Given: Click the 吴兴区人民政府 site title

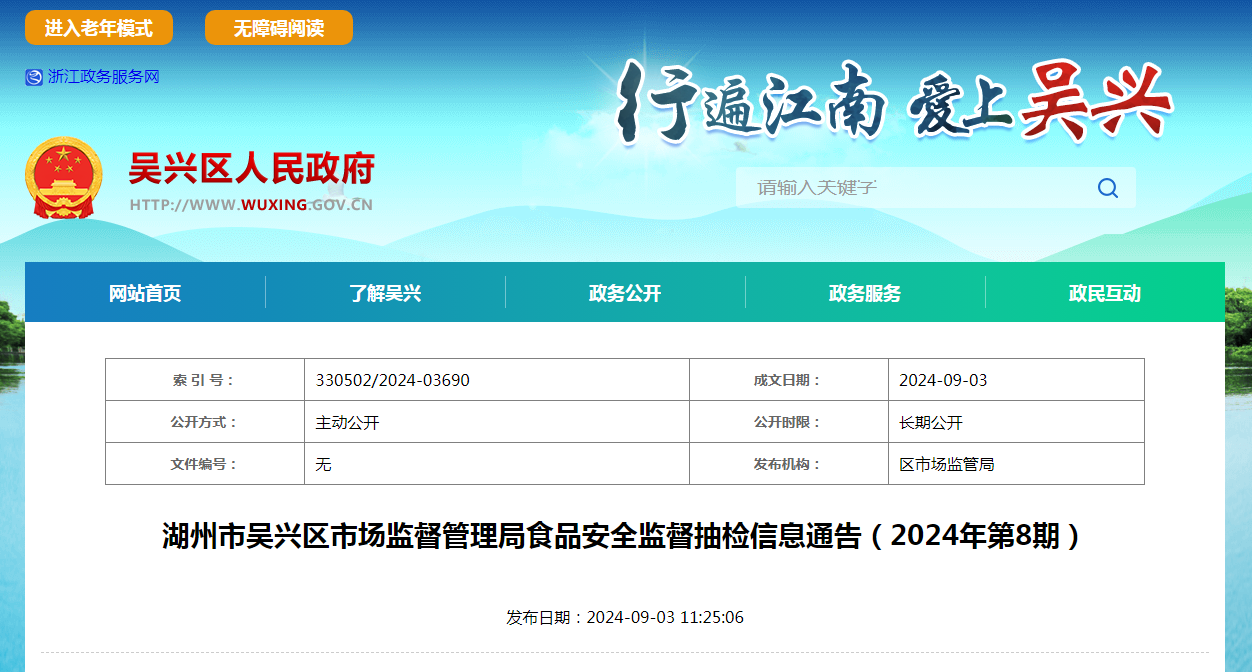Looking at the screenshot, I should (x=251, y=169).
